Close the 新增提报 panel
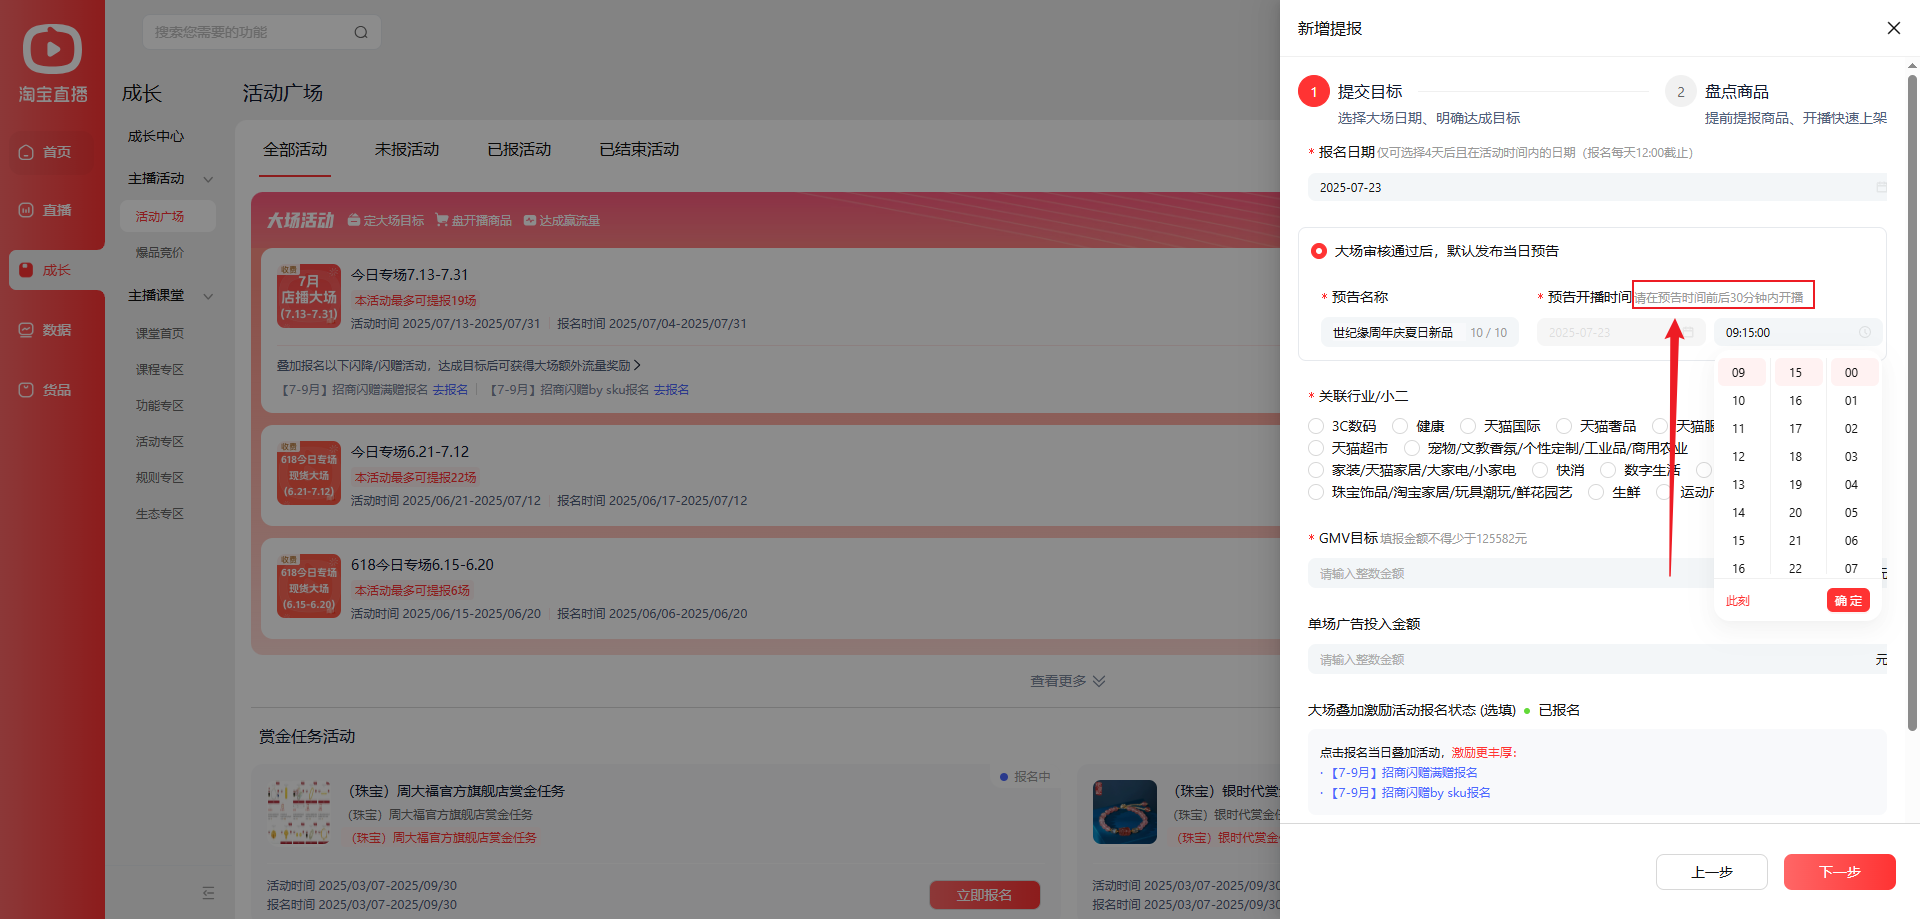1920x919 pixels. tap(1893, 28)
